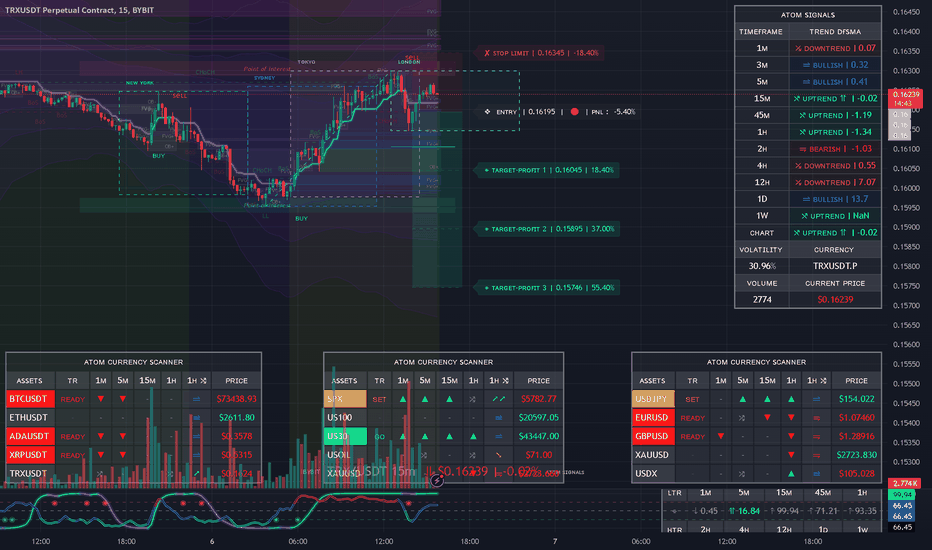Click the SPX price $5782.77
The width and height of the screenshot is (932, 550).
click(x=539, y=399)
